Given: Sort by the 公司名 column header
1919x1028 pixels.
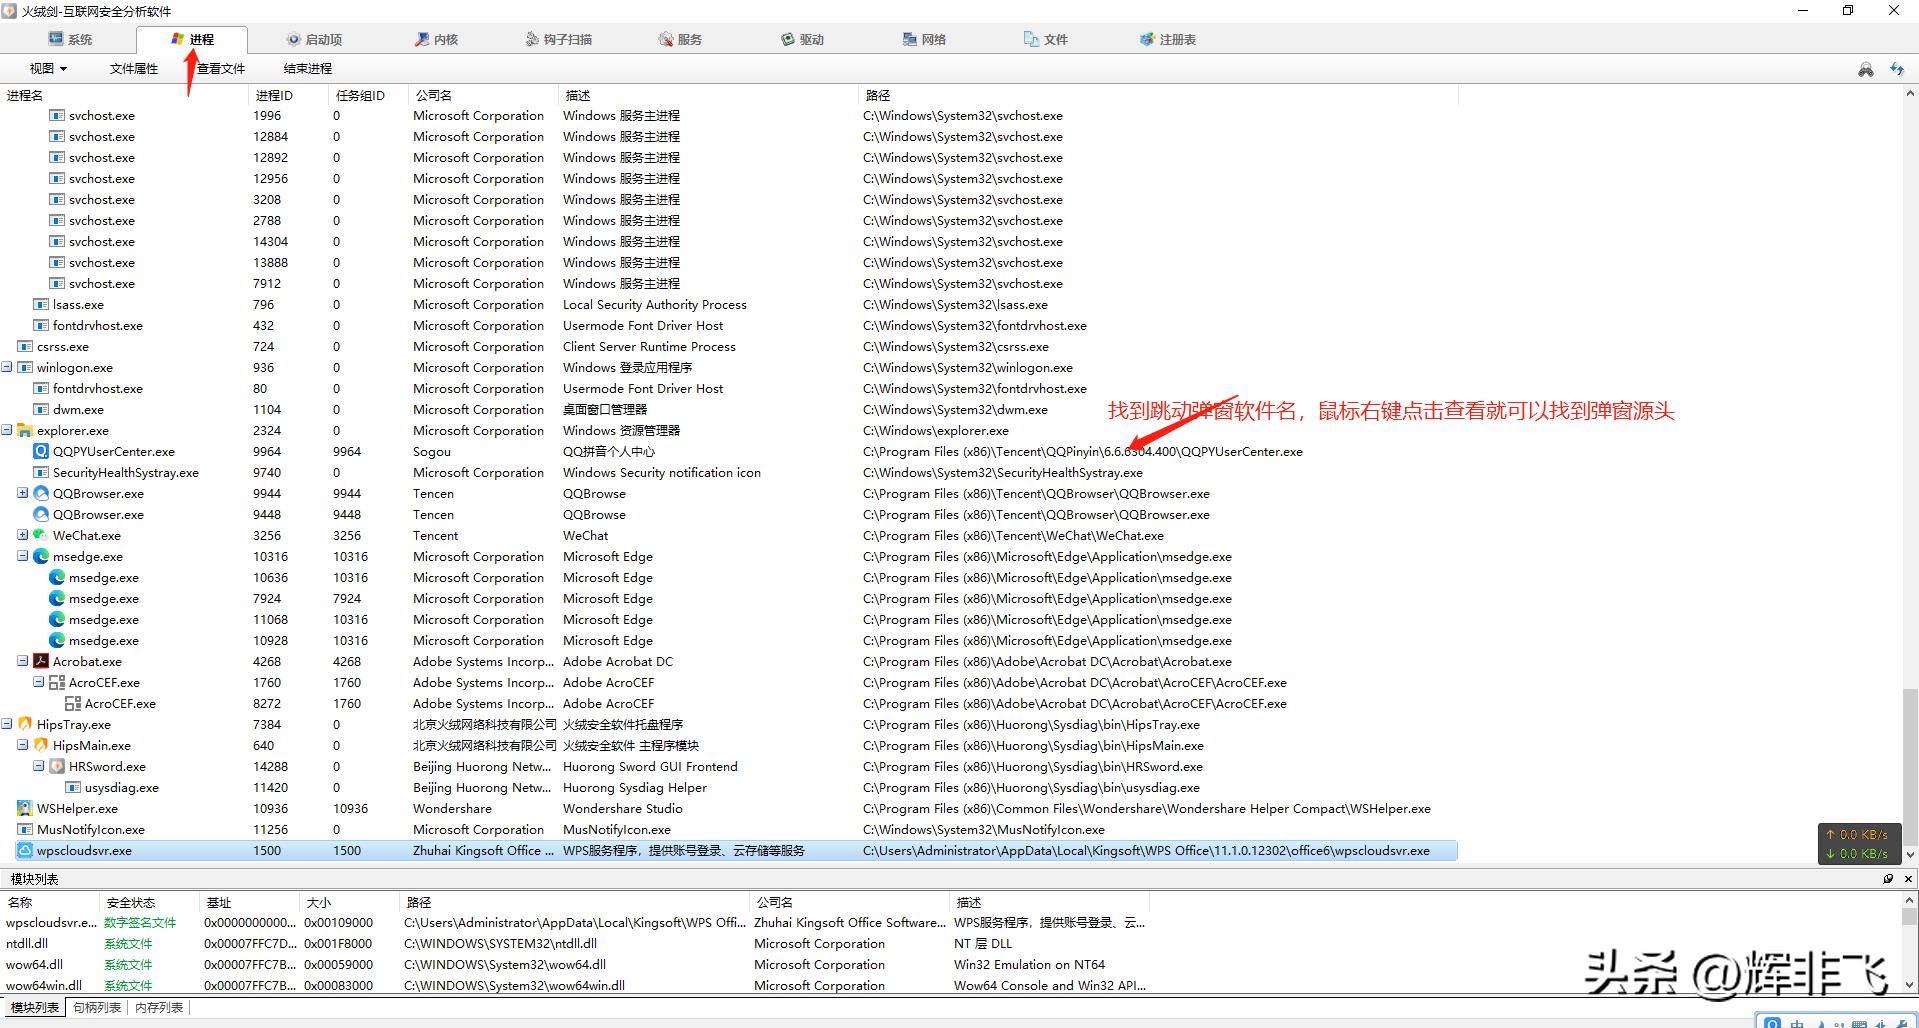Looking at the screenshot, I should 483,96.
